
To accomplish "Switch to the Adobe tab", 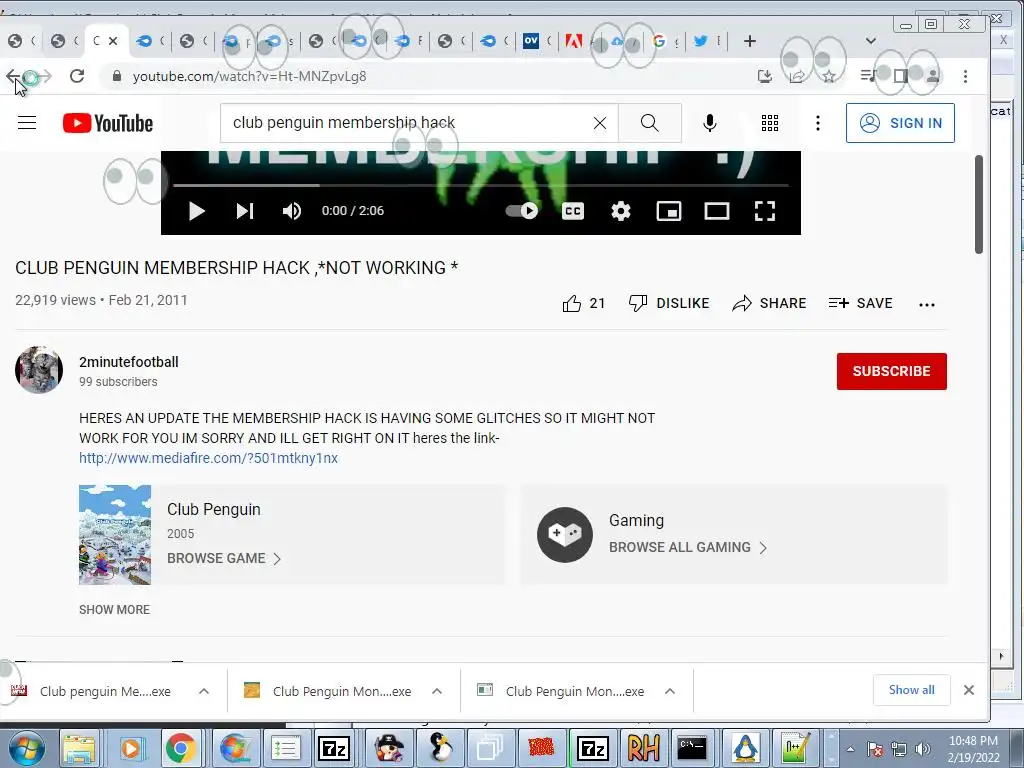I will (579, 41).
